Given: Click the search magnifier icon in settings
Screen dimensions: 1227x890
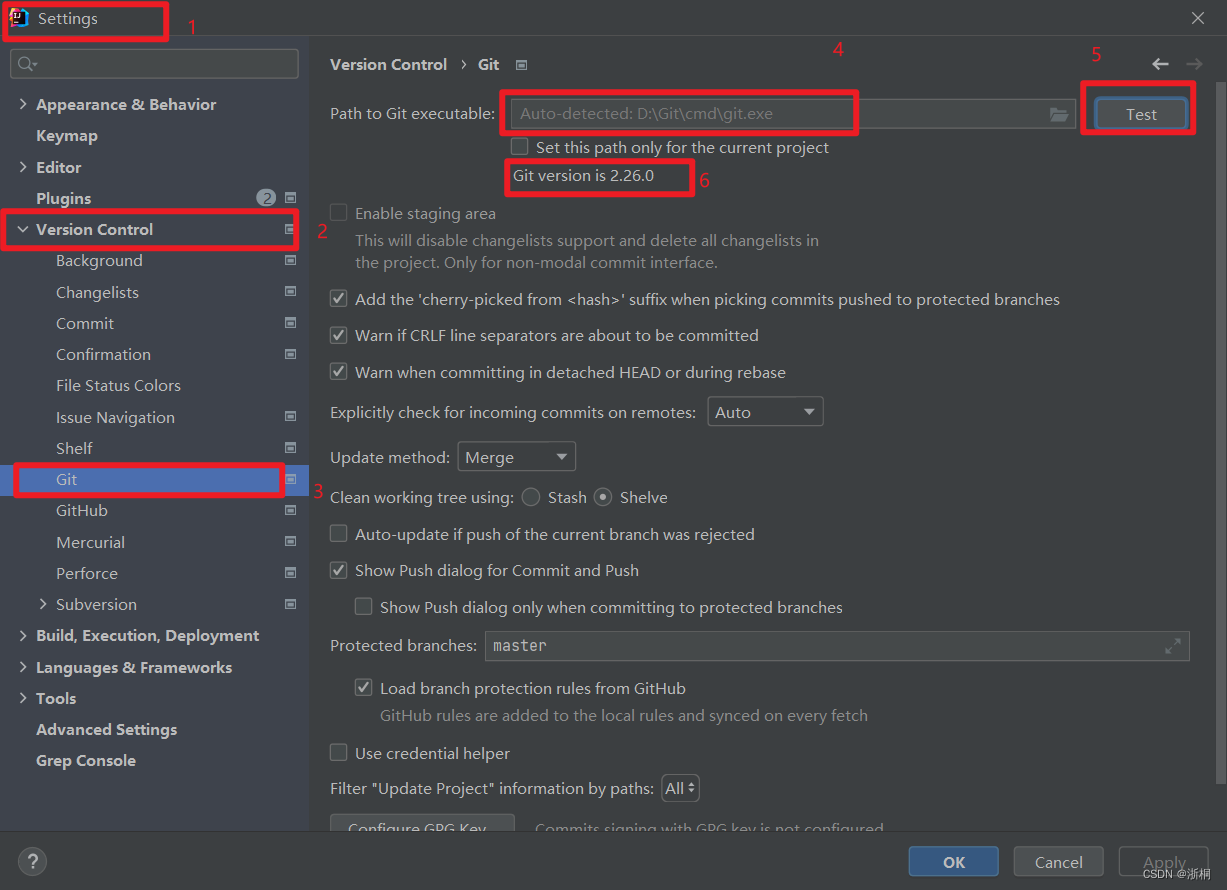Looking at the screenshot, I should click(25, 64).
